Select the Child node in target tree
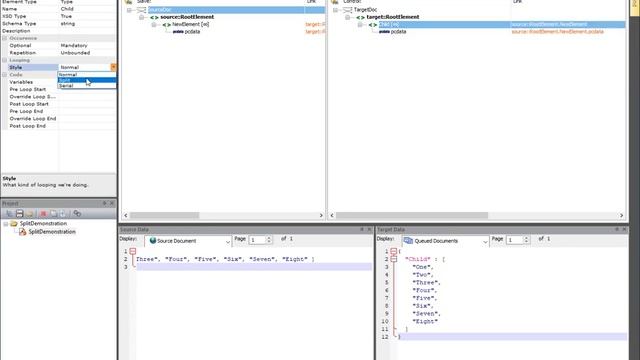Screen dimensions: 640x360 (x=389, y=24)
